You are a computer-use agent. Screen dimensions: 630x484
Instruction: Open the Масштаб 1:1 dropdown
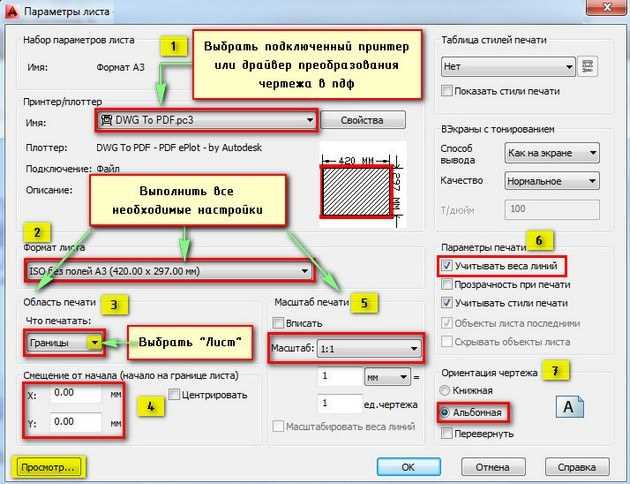tap(369, 349)
